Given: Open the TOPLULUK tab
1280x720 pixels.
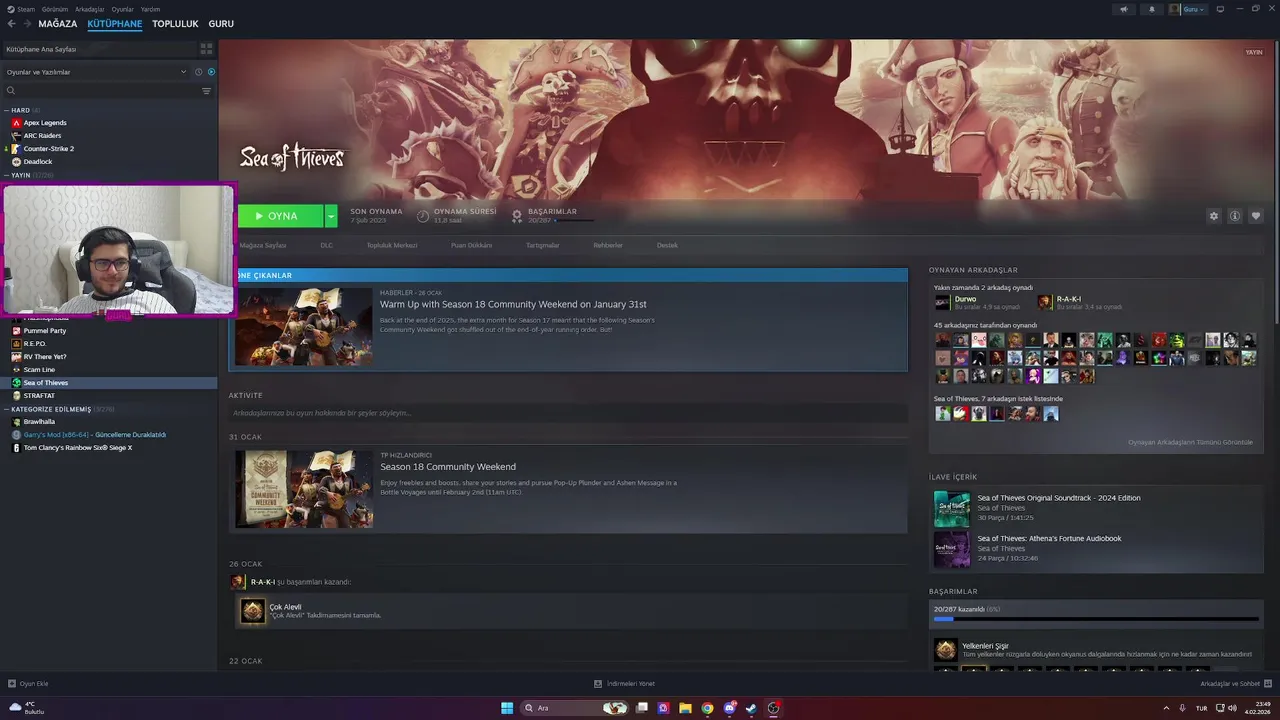Looking at the screenshot, I should point(175,24).
